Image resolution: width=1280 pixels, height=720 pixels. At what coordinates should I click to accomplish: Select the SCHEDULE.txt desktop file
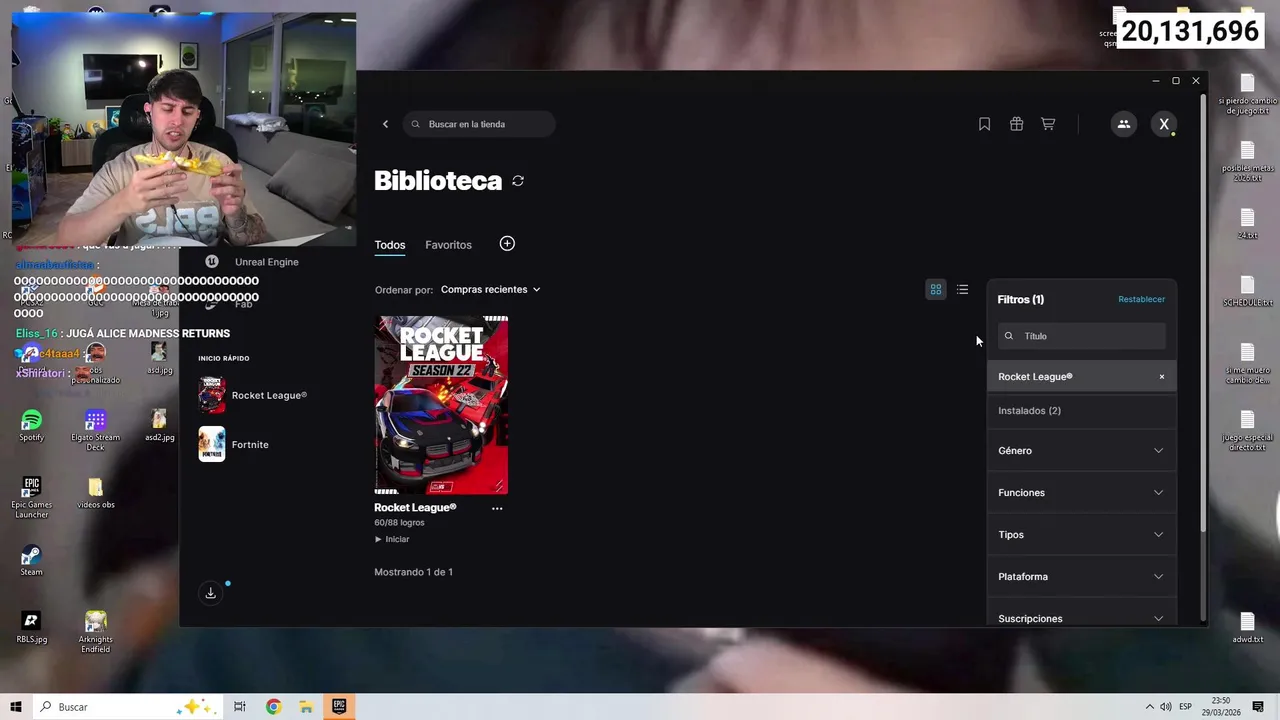(x=1247, y=292)
